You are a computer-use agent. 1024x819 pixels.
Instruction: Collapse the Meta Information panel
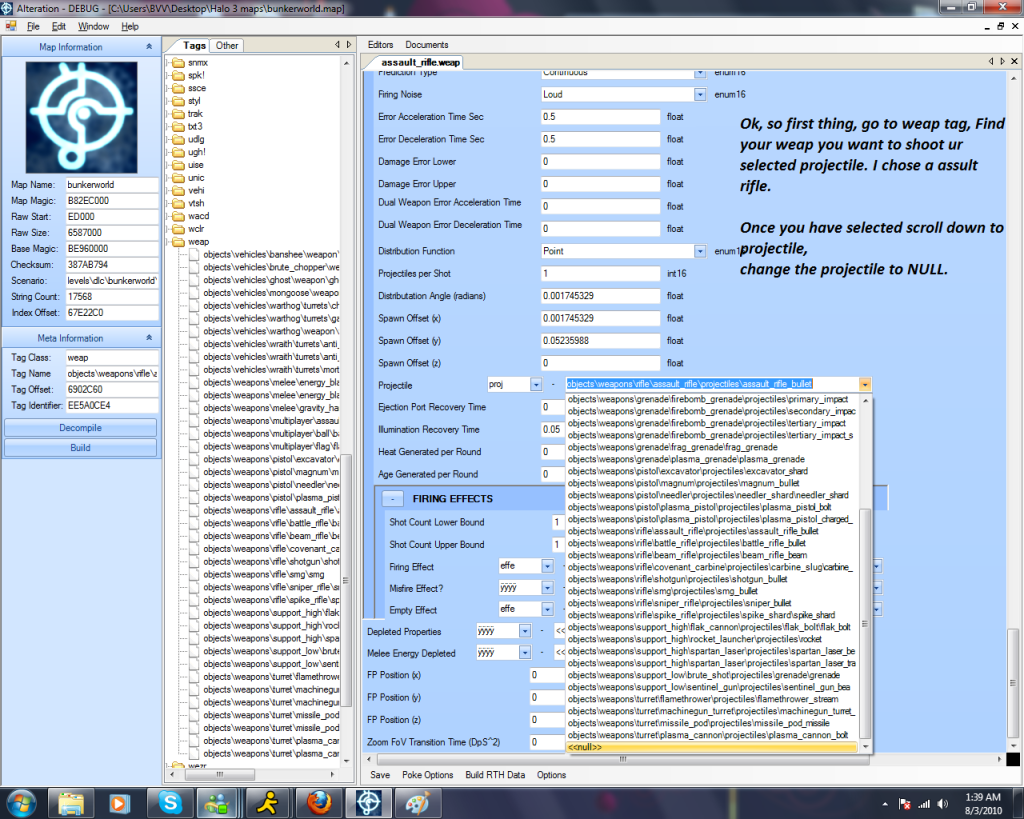tap(149, 338)
